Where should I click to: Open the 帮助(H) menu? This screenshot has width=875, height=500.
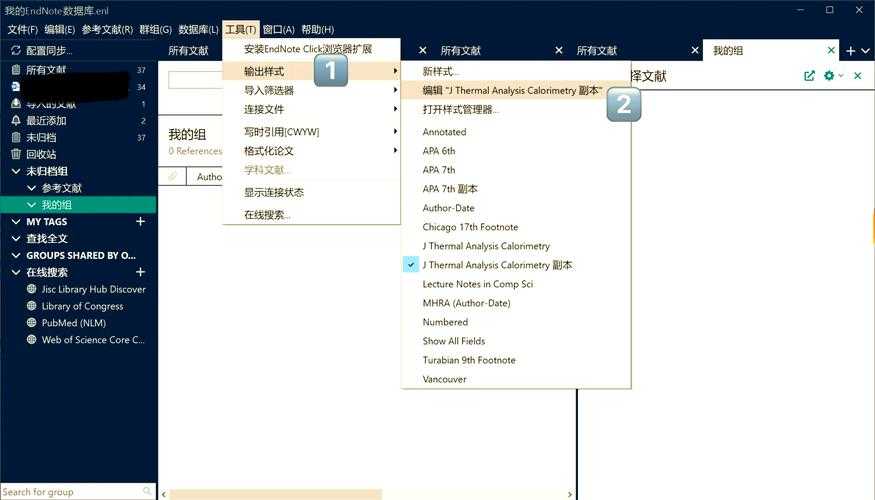point(318,30)
